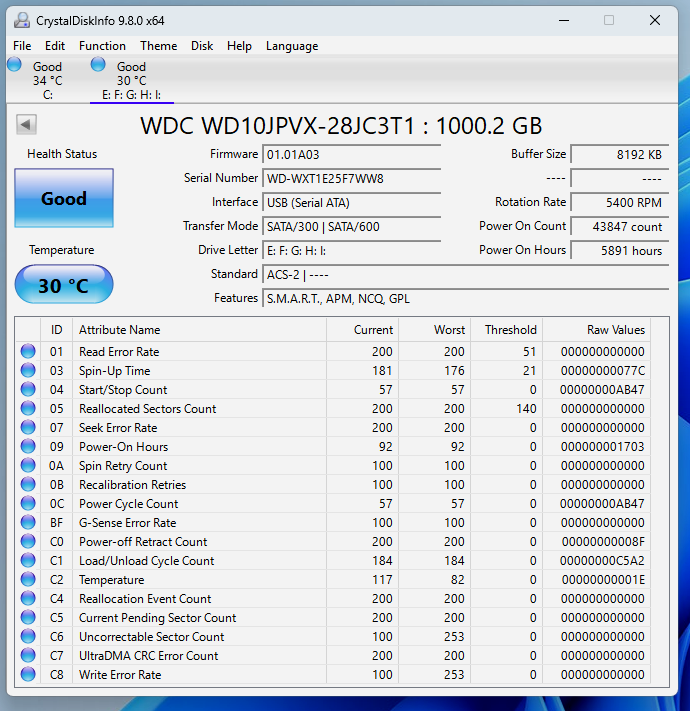Click raw value 00000000C5A2
Image resolution: width=690 pixels, height=711 pixels.
pyautogui.click(x=602, y=561)
